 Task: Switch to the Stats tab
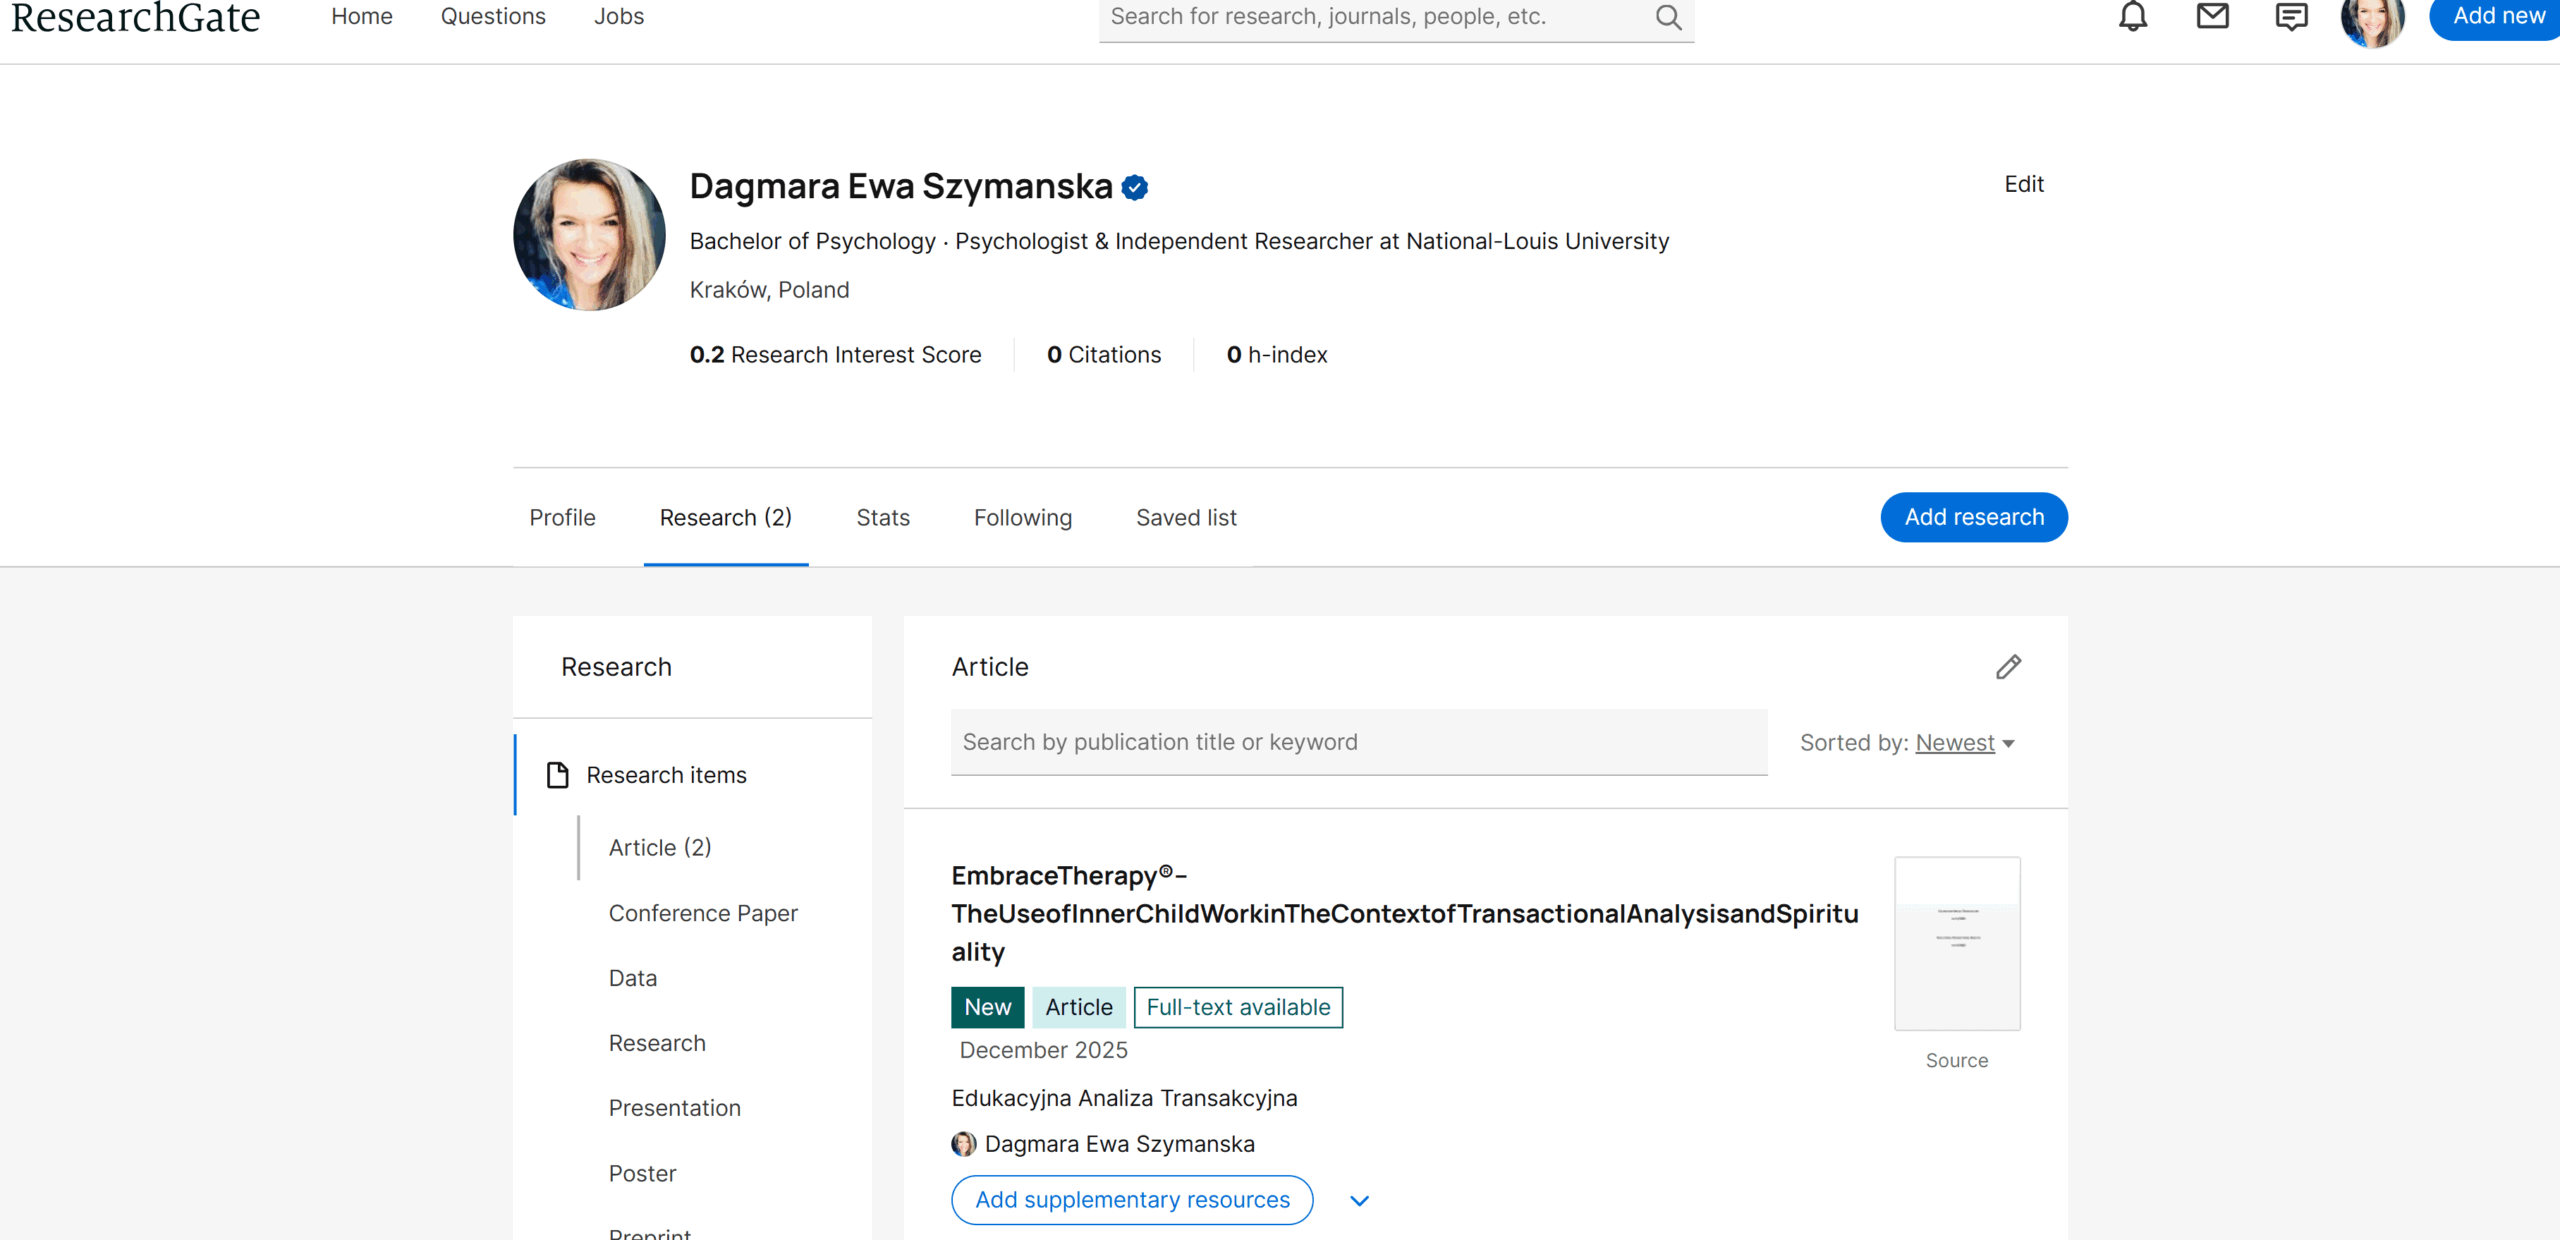coord(882,518)
